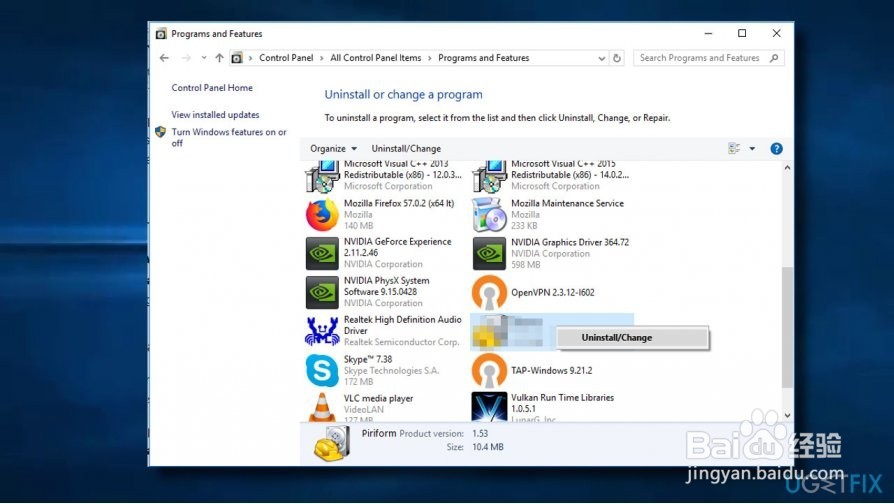
Task: Select the OpenVPN 2.3.12-I602 name
Action: pyautogui.click(x=552, y=292)
